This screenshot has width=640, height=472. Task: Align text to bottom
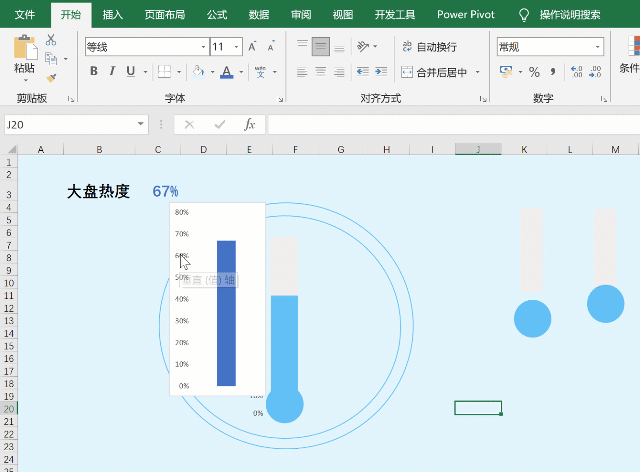(x=339, y=46)
